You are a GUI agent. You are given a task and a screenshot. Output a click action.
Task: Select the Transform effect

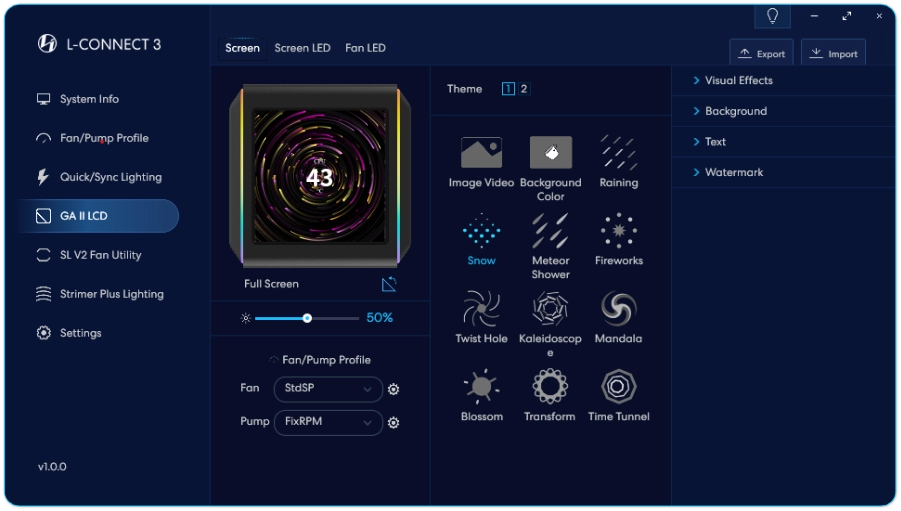click(550, 386)
